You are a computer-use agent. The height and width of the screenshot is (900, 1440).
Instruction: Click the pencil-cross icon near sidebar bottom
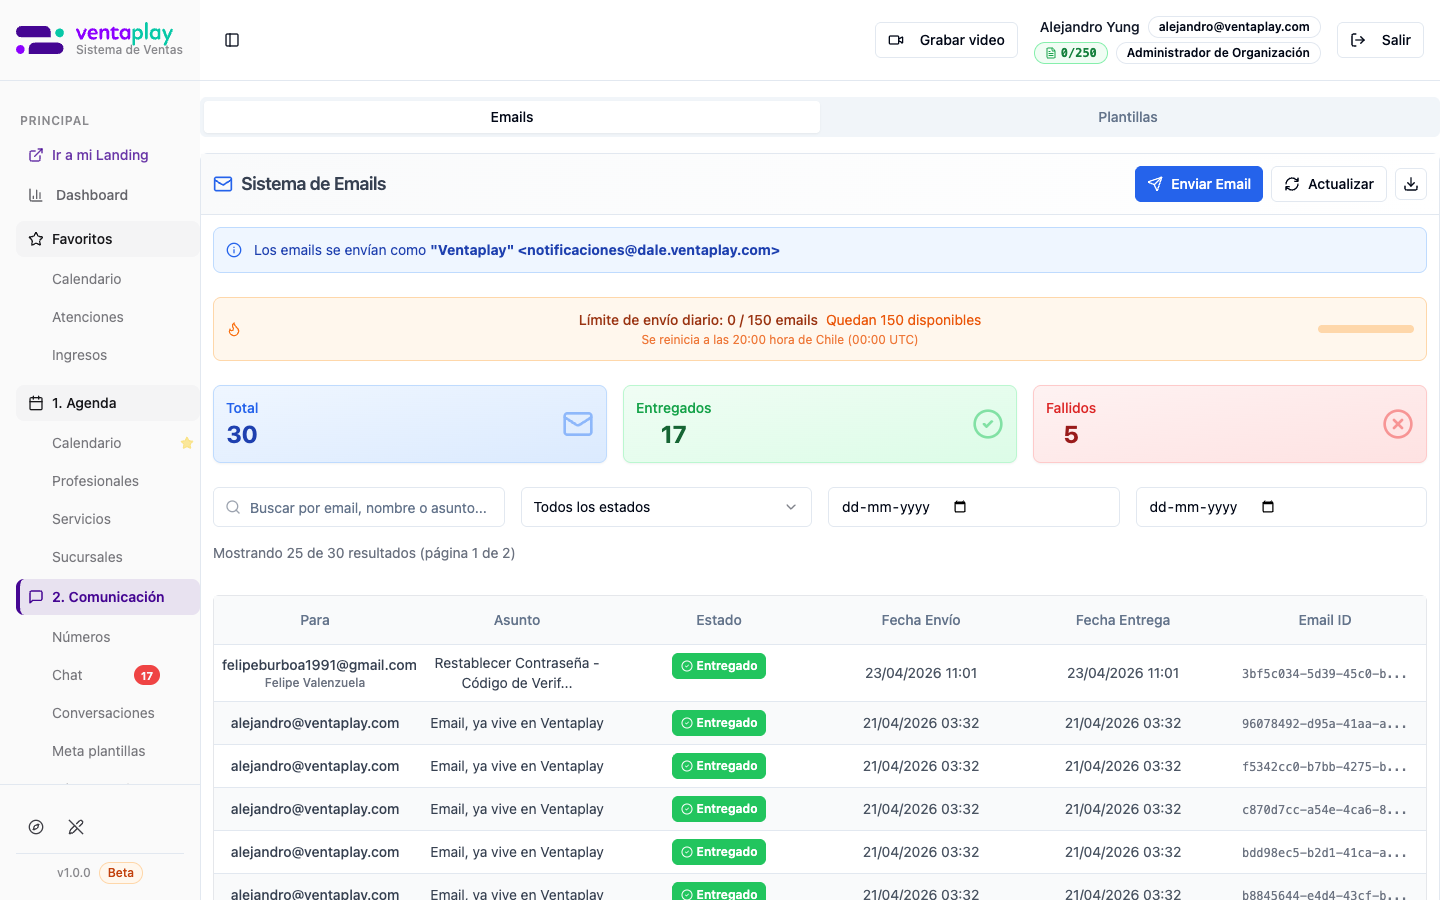point(76,827)
